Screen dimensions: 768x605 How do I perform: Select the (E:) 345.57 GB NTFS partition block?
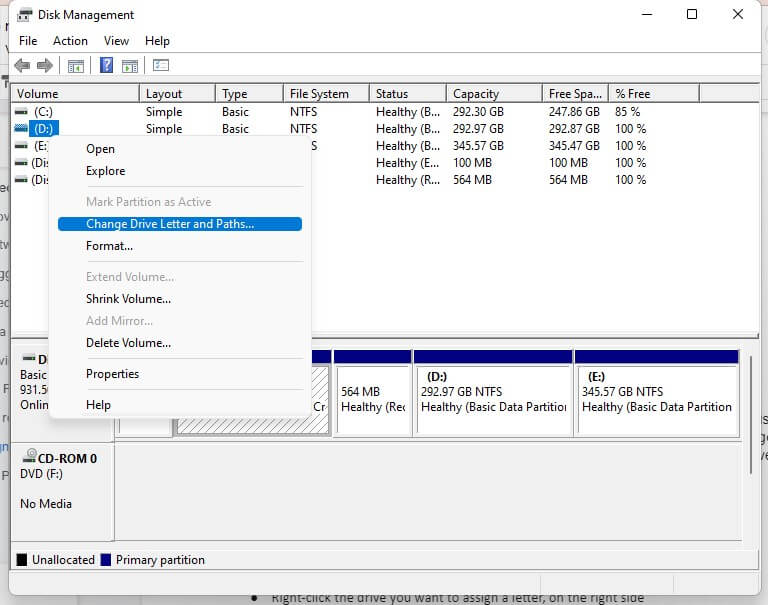tap(657, 393)
